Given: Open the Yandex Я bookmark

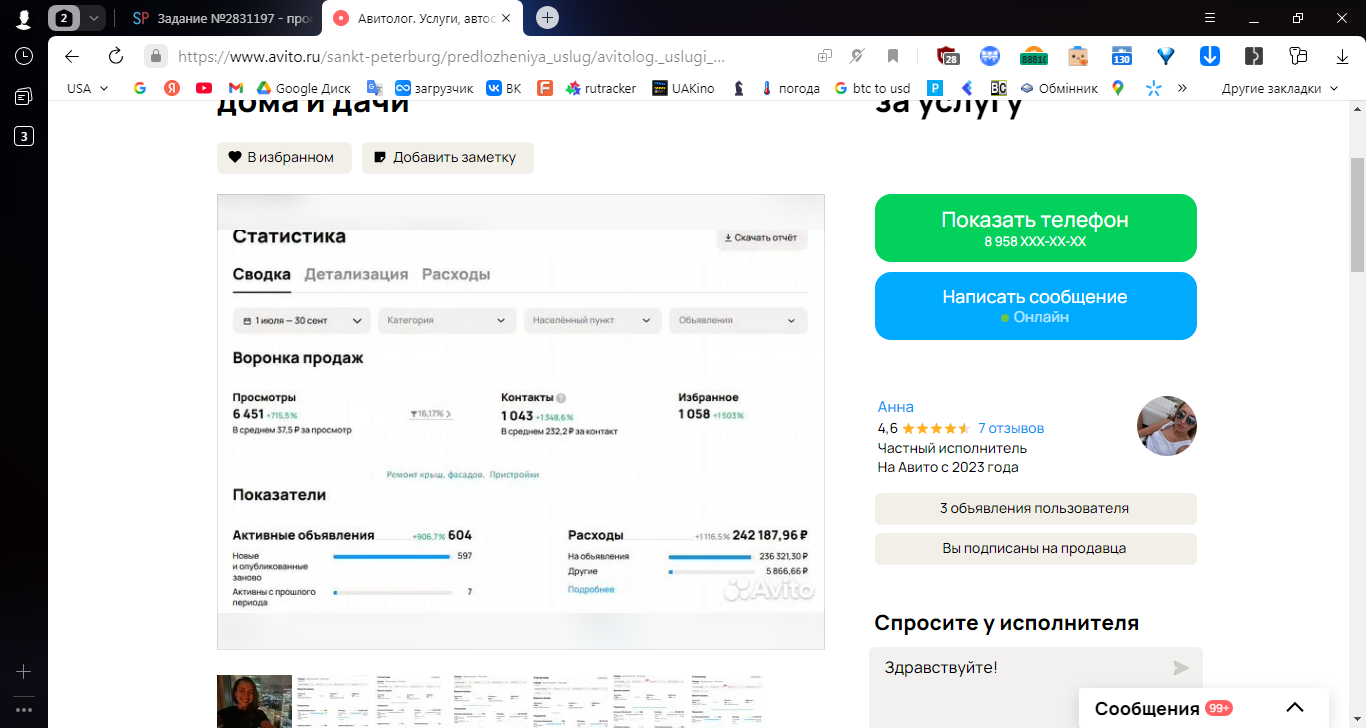Looking at the screenshot, I should tap(172, 88).
